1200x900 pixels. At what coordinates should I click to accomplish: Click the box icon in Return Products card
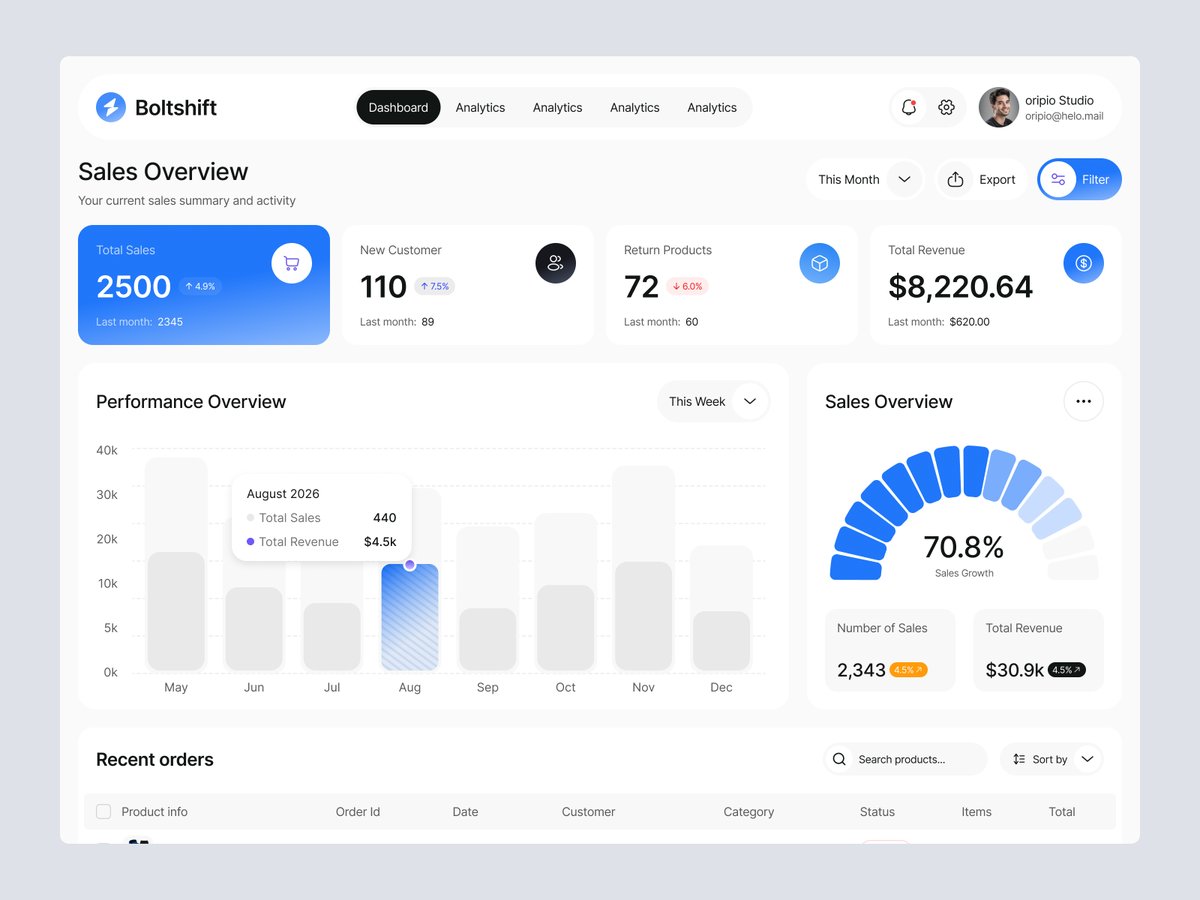tap(819, 264)
